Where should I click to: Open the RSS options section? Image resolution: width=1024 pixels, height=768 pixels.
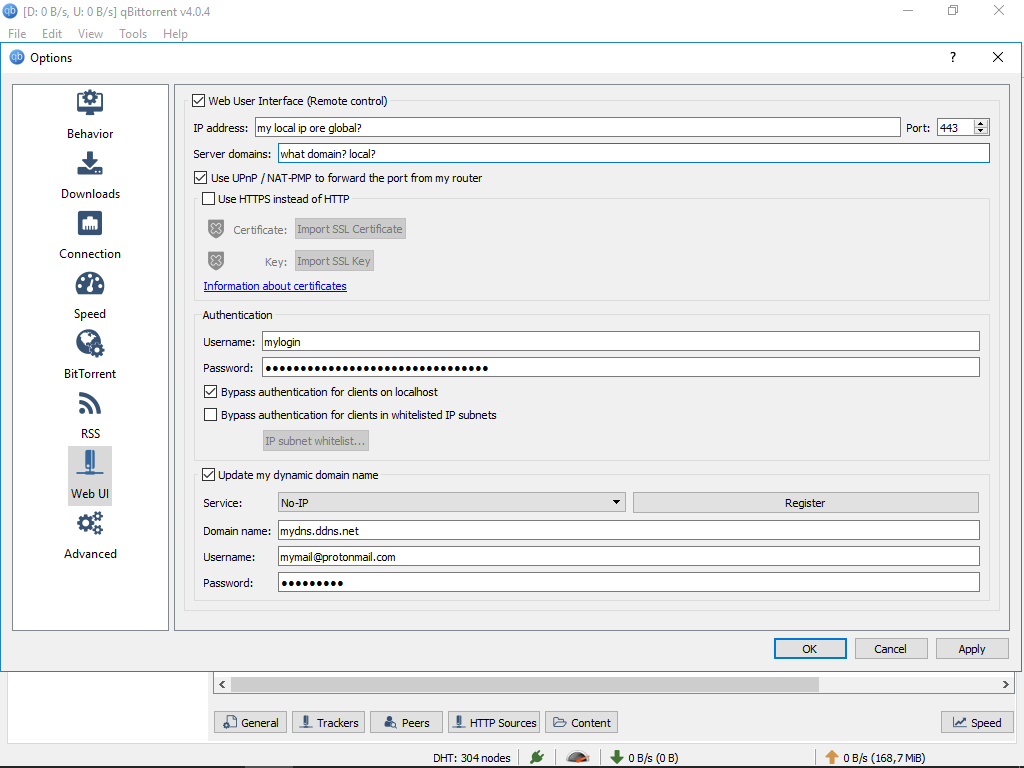(90, 416)
